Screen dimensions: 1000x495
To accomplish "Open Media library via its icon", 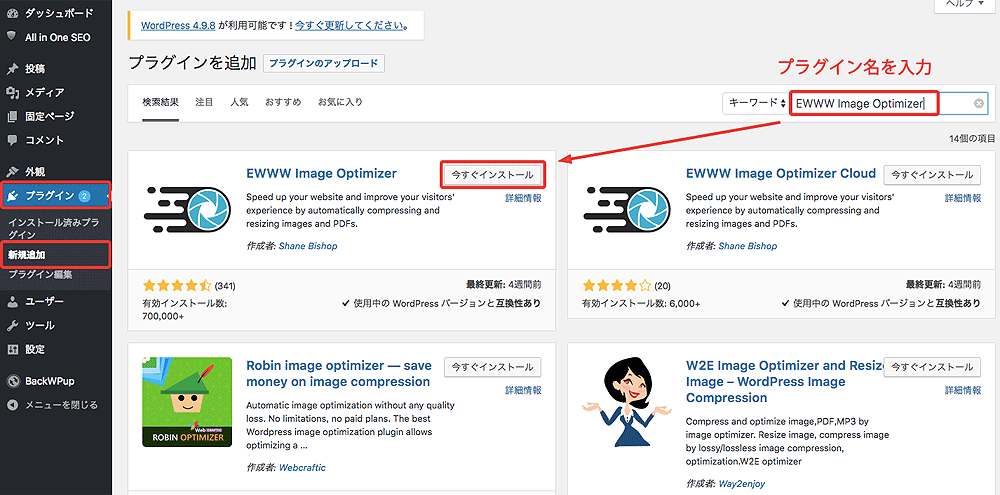I will coord(12,93).
